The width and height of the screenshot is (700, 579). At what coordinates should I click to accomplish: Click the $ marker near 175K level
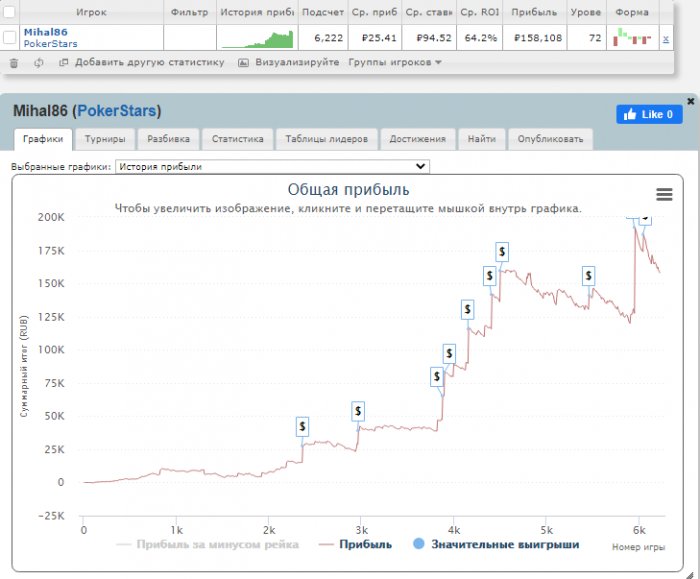coord(502,252)
